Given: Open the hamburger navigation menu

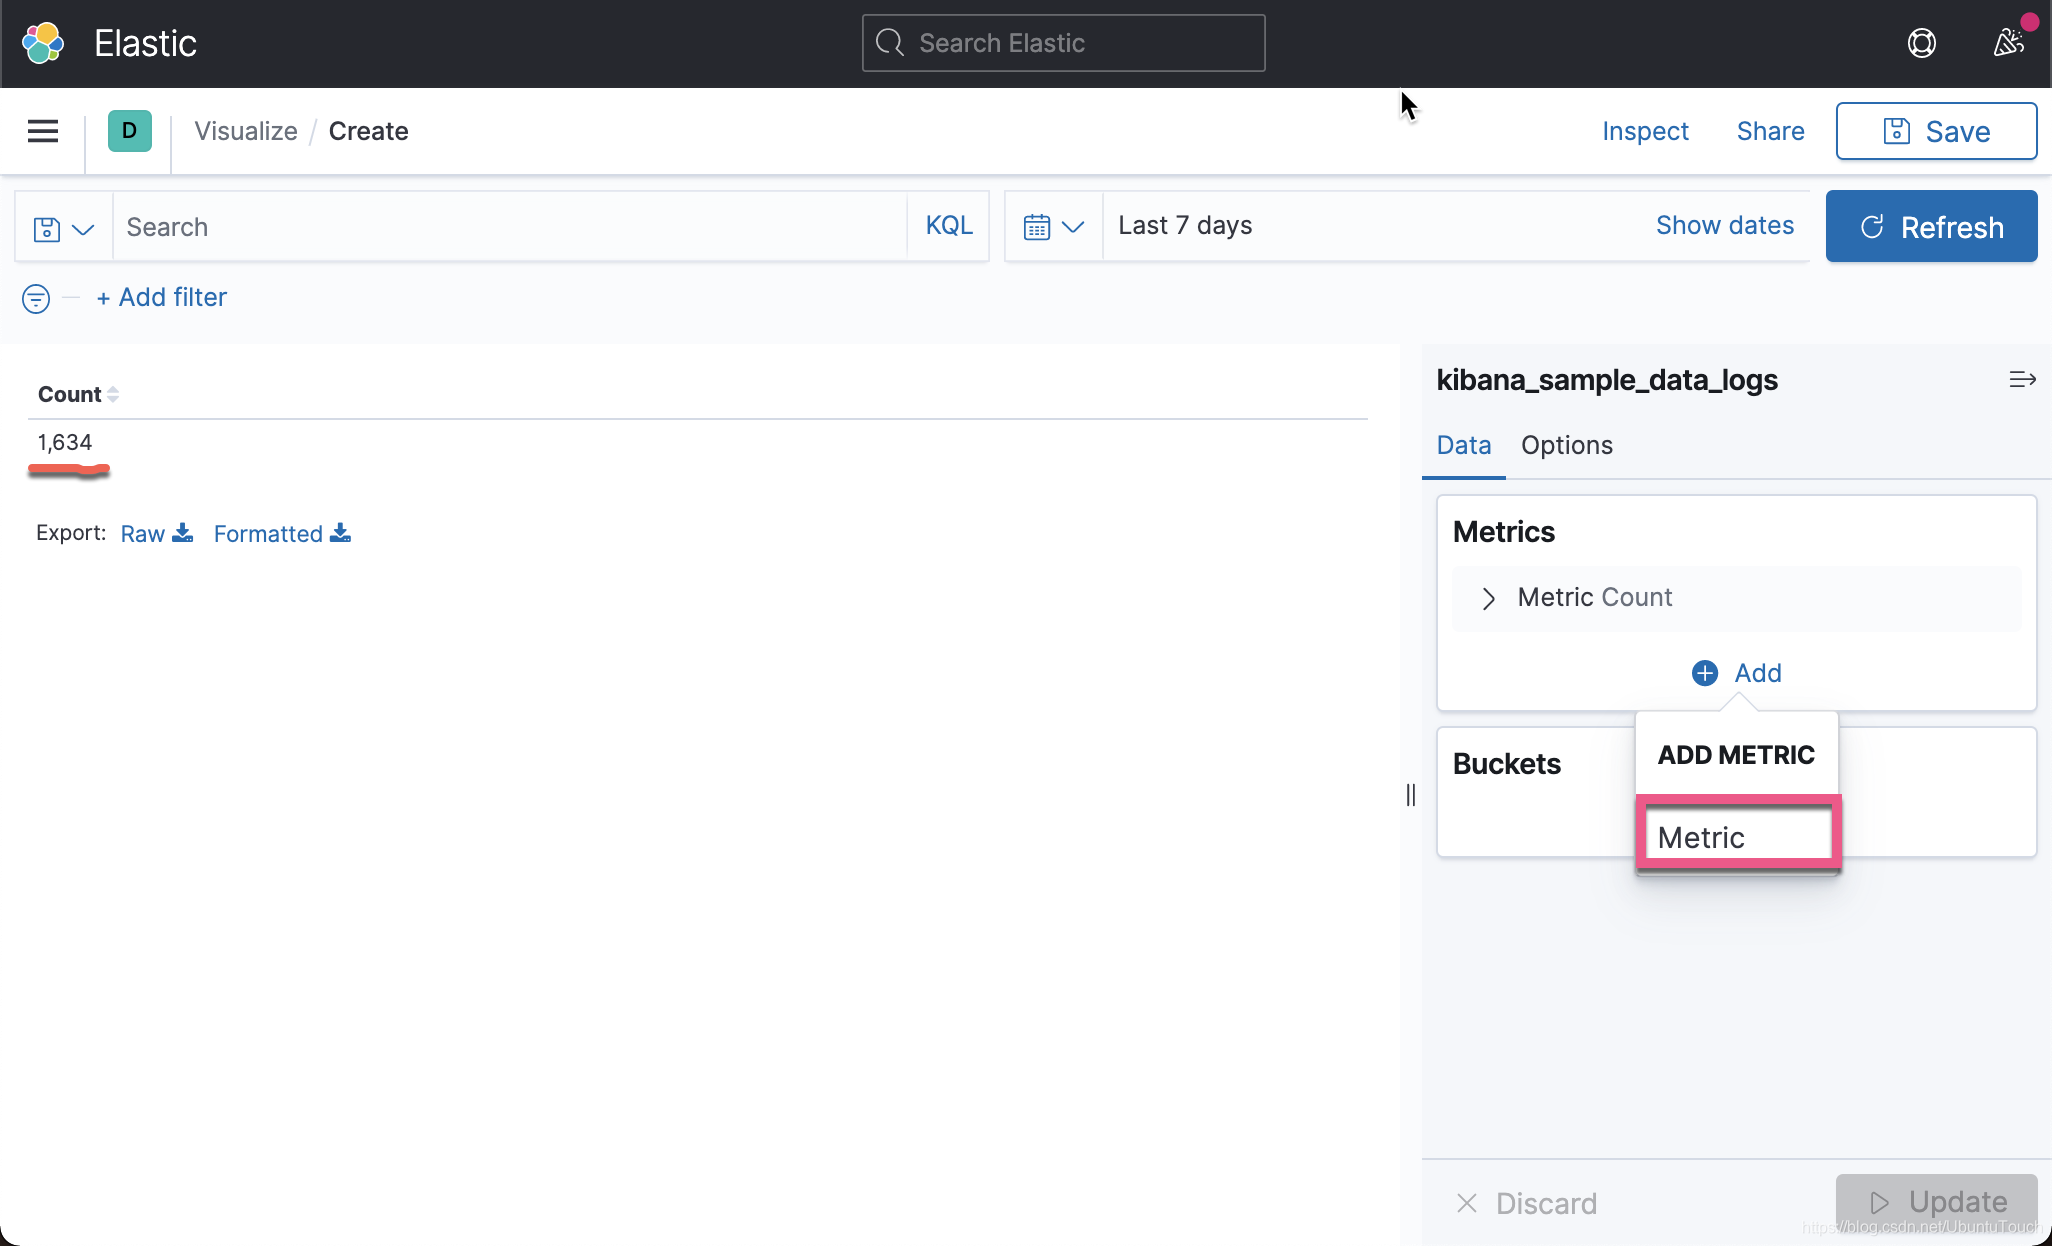Looking at the screenshot, I should click(43, 131).
